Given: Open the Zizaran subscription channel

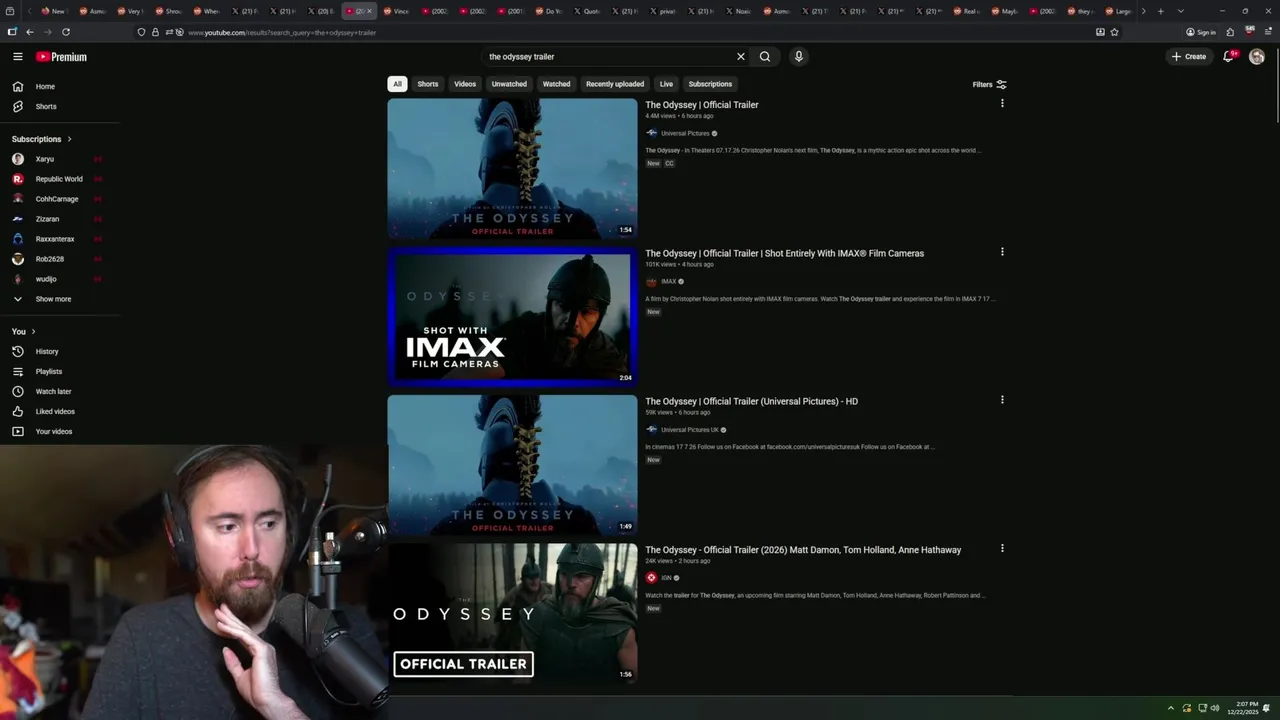Looking at the screenshot, I should coord(60,219).
